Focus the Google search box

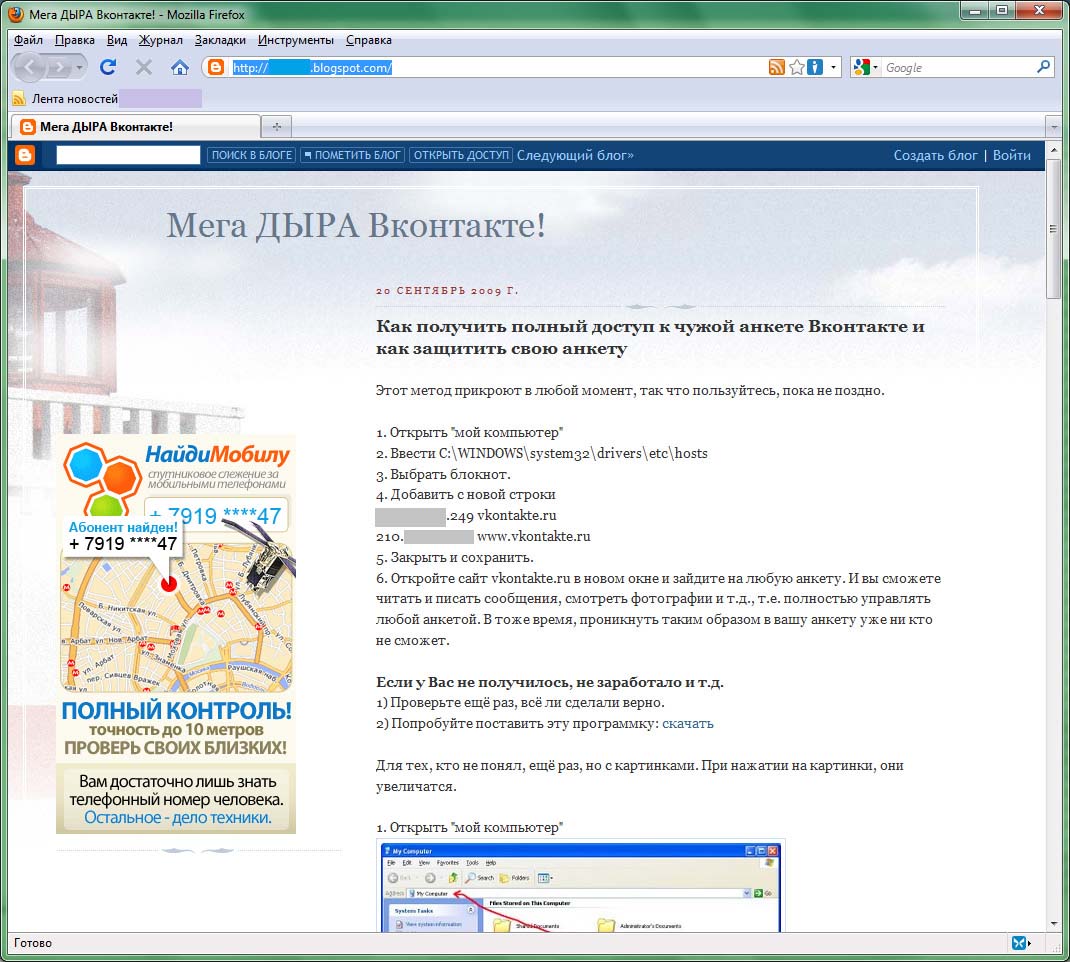(x=959, y=68)
